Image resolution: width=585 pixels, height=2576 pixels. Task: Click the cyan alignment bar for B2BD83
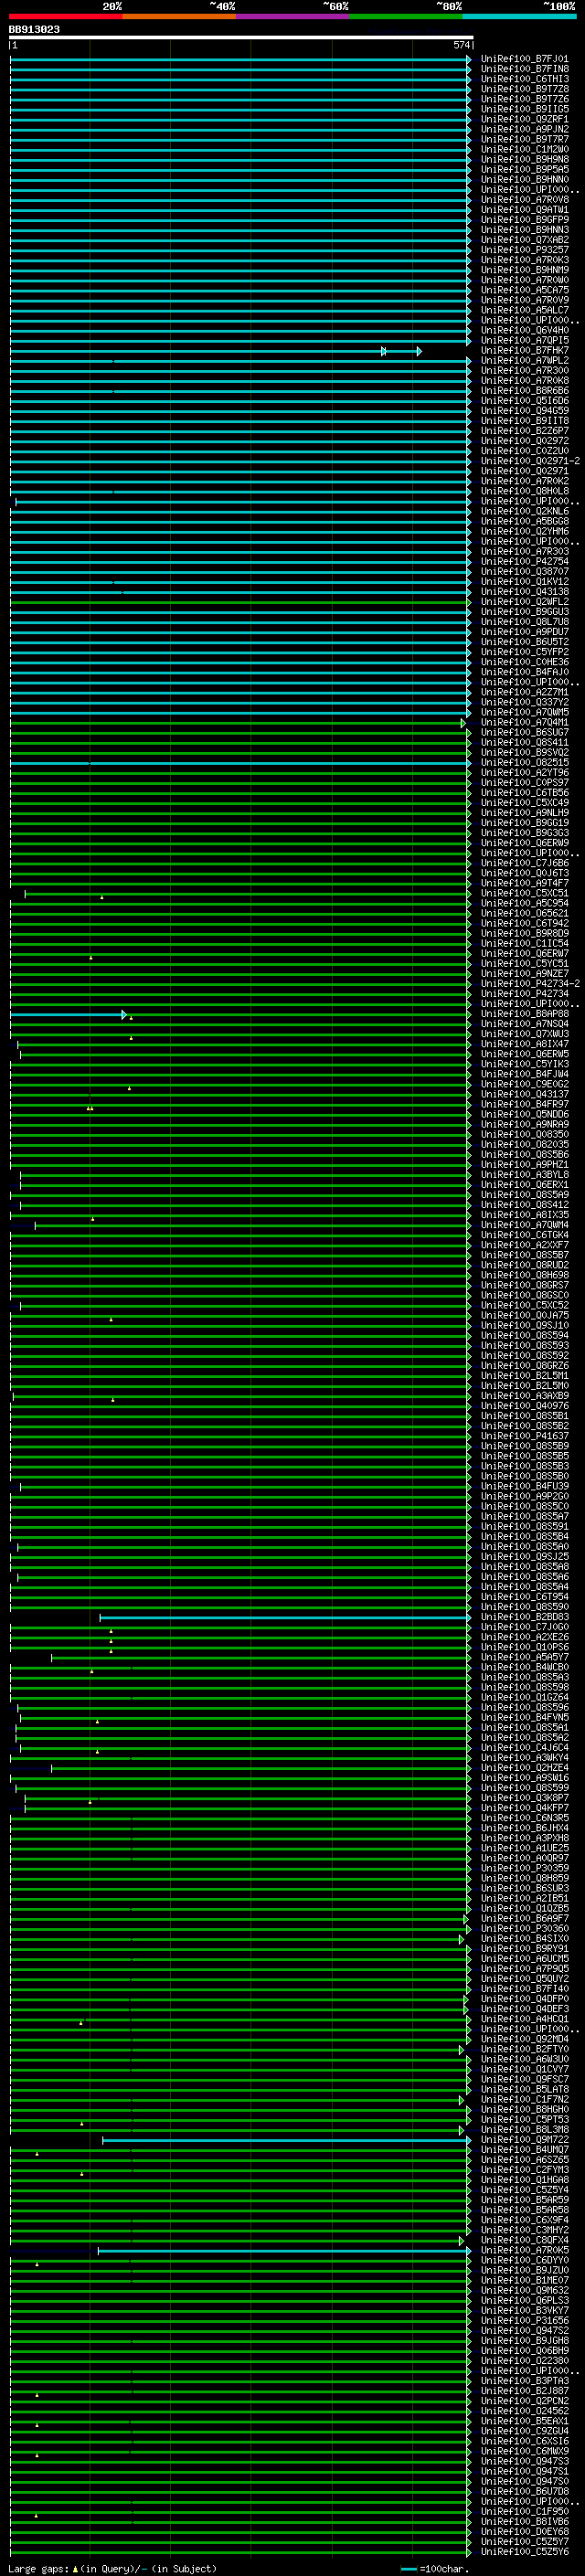(285, 1618)
